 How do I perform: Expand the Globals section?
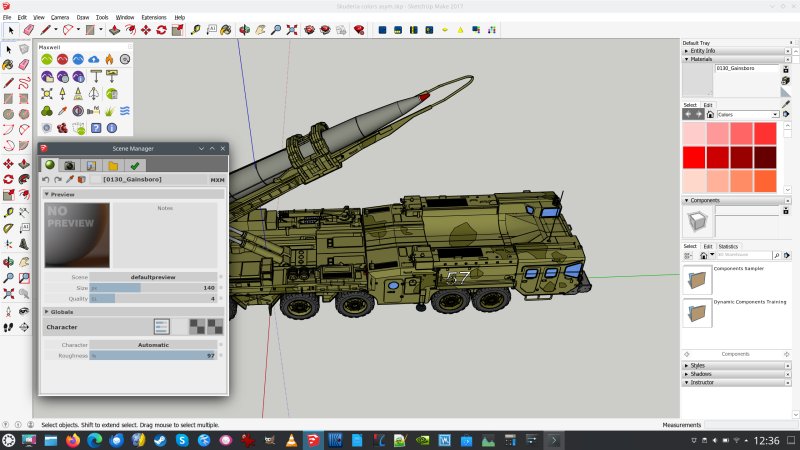[x=61, y=311]
